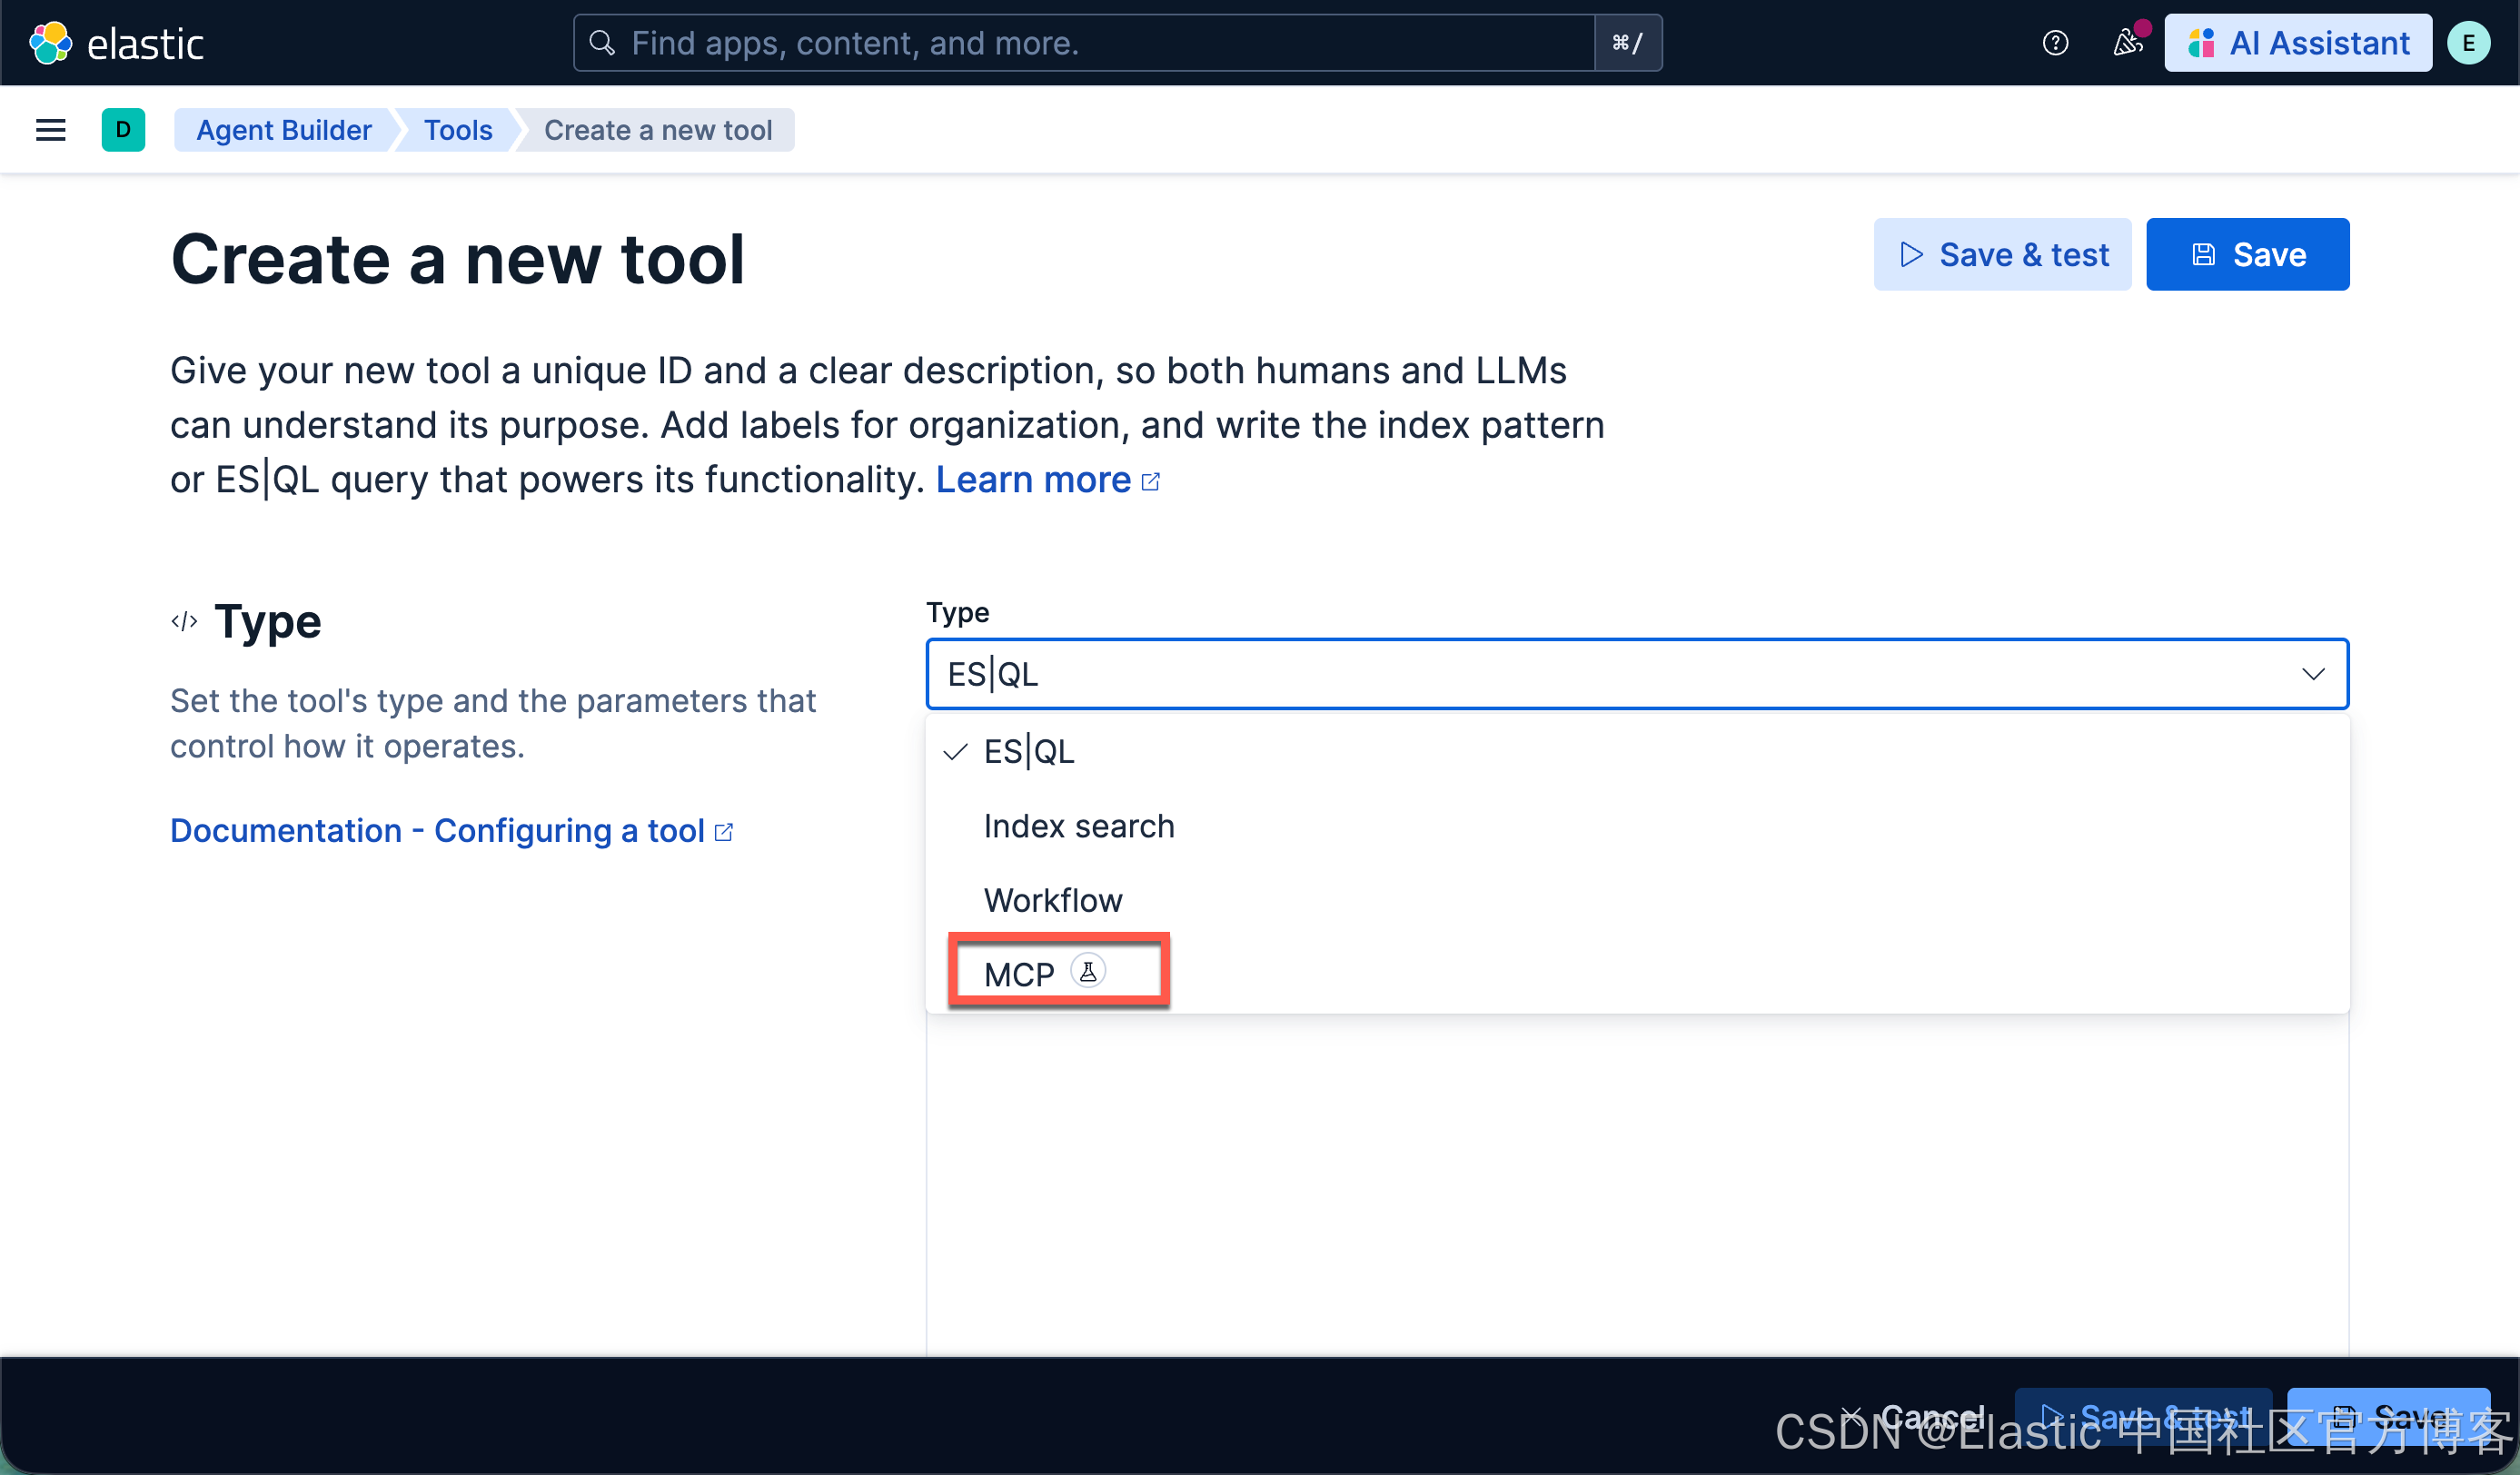The image size is (2520, 1475).
Task: Click the Elastic logo icon
Action: 50,43
